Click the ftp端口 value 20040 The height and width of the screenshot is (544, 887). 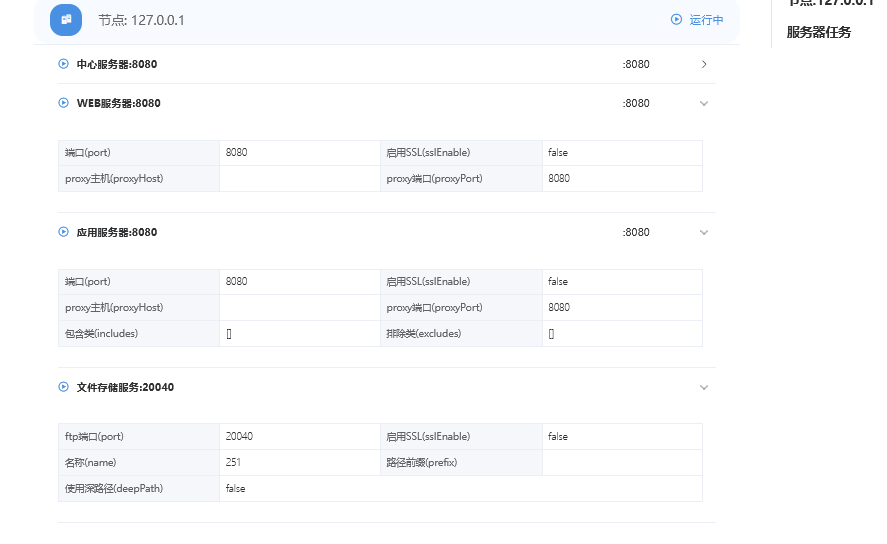(240, 436)
